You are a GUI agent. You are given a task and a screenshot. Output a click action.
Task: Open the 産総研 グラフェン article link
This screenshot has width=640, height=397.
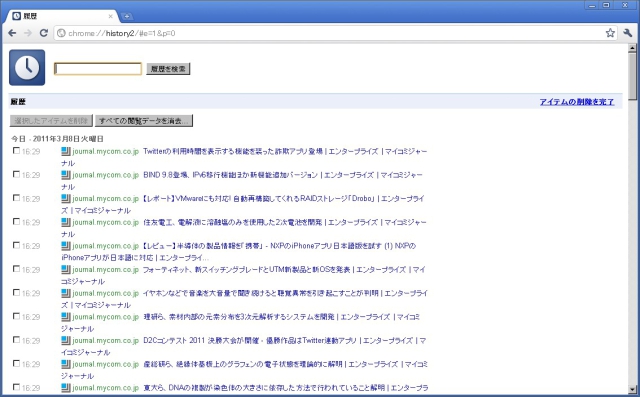[x=244, y=370]
